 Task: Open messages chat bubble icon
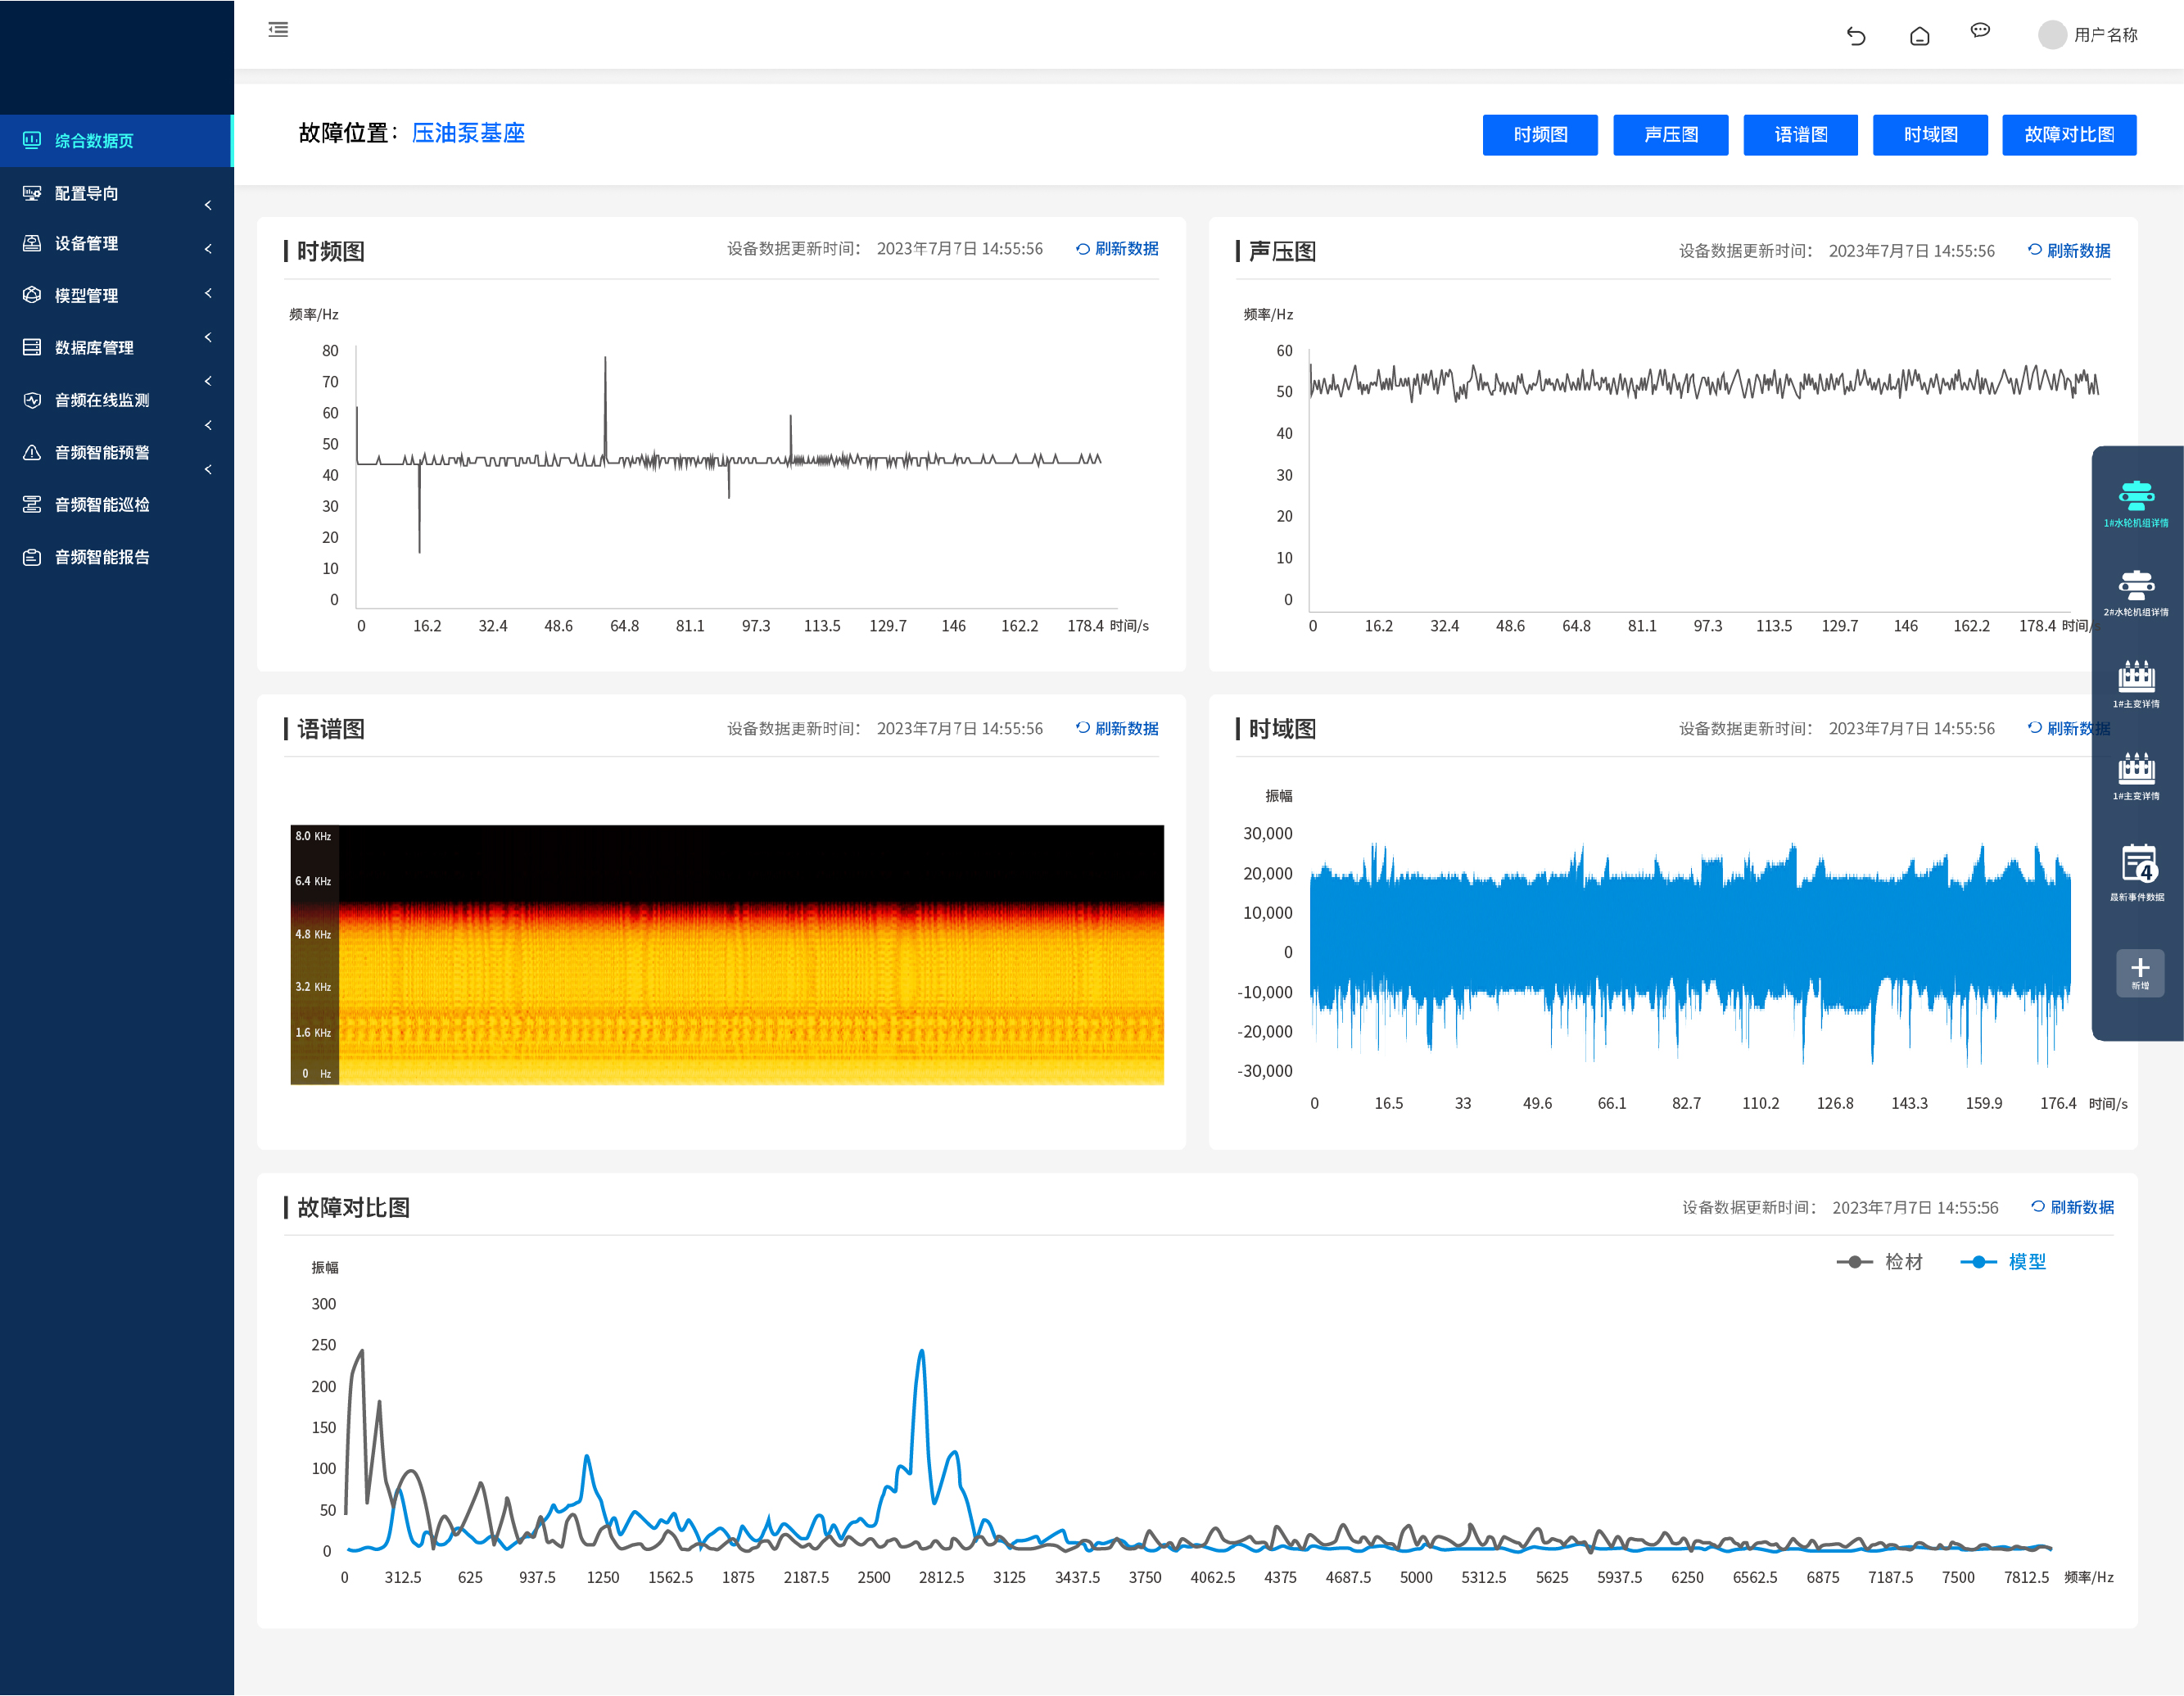1980,31
